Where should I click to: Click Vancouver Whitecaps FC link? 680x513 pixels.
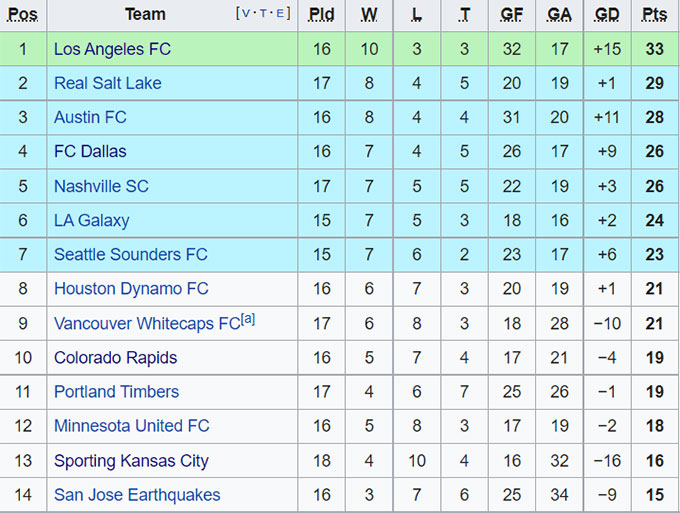coord(147,323)
